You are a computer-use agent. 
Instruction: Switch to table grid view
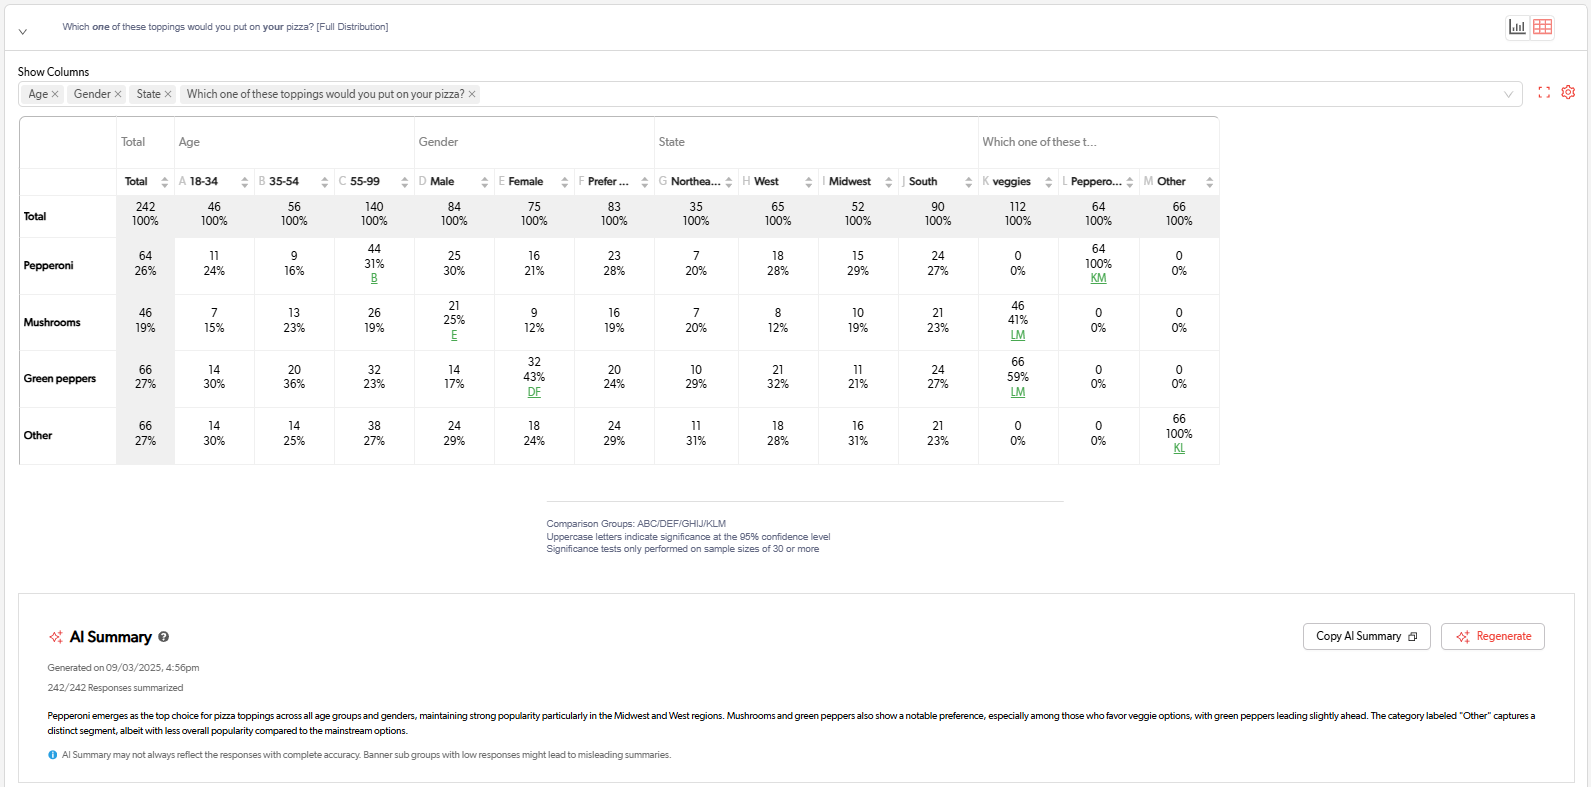pos(1543,27)
